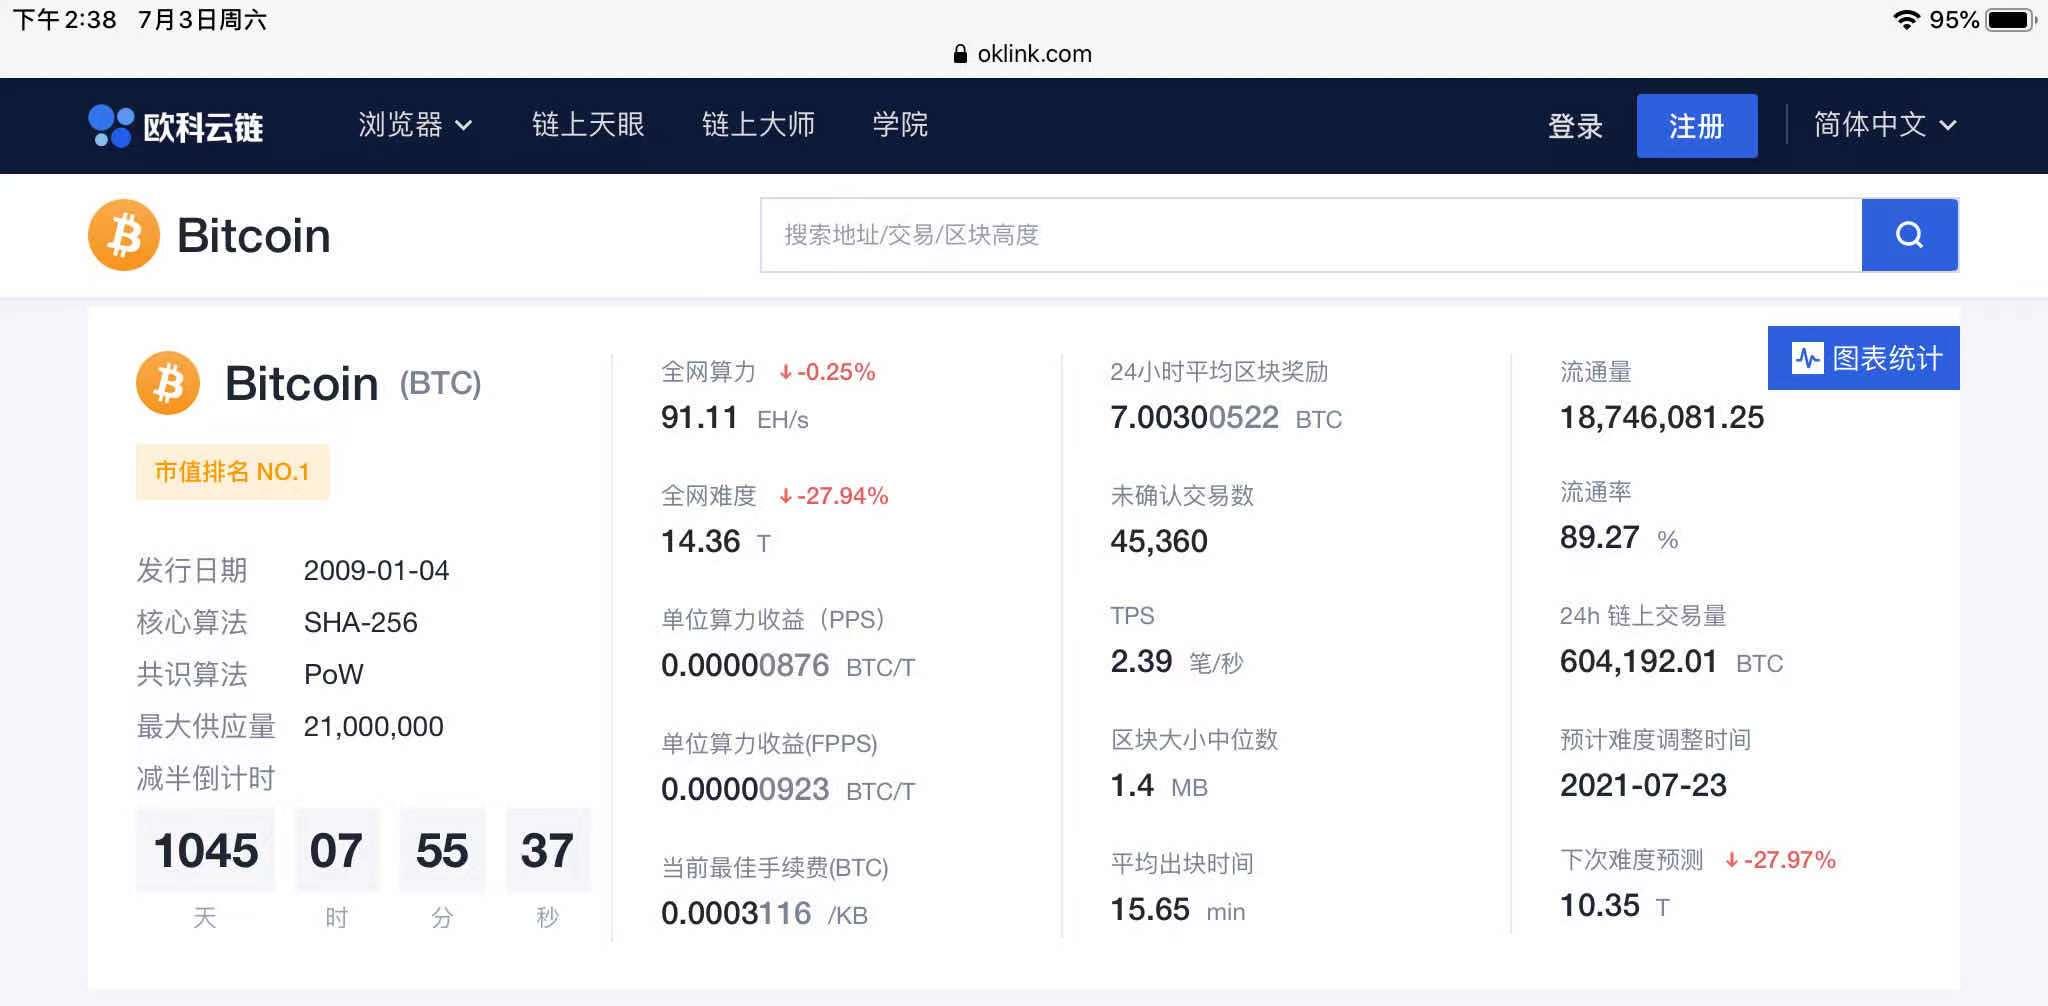Click the 当前最佳手续费(BTC) label
The height and width of the screenshot is (1006, 2048).
pyautogui.click(x=775, y=868)
